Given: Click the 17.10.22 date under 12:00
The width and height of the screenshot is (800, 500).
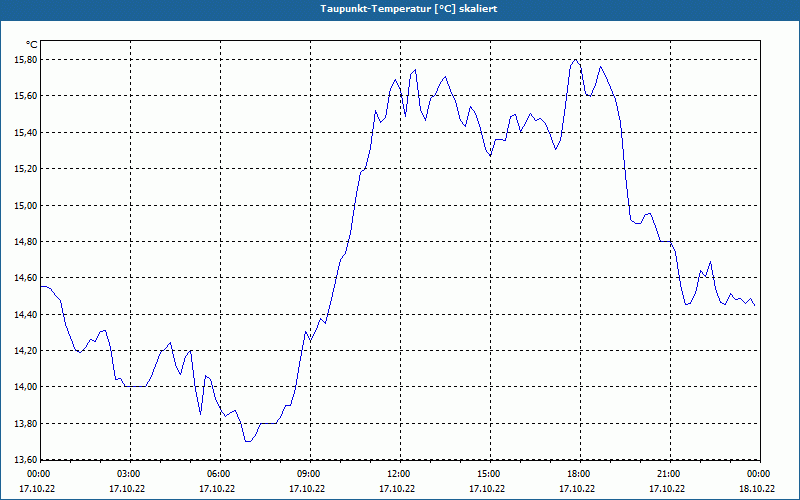Looking at the screenshot, I should pyautogui.click(x=397, y=489).
